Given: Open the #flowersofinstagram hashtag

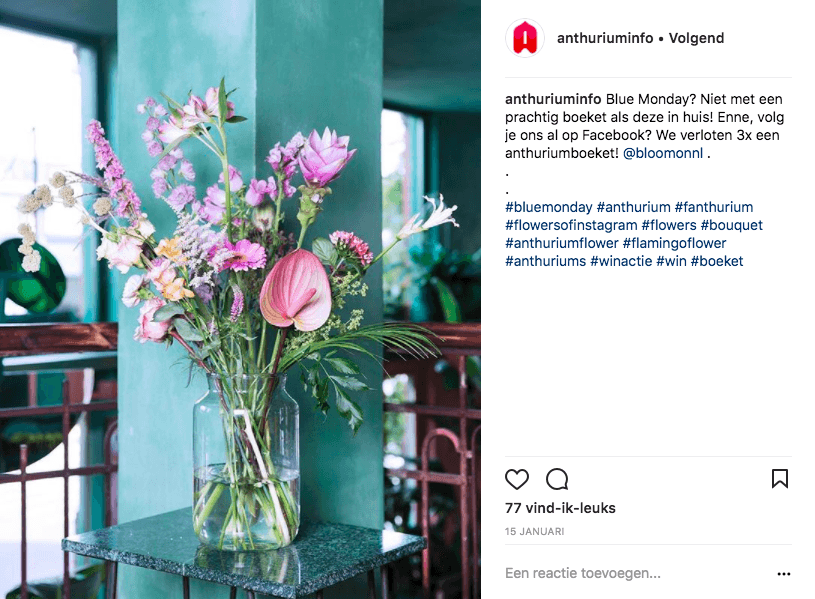Looking at the screenshot, I should 571,225.
